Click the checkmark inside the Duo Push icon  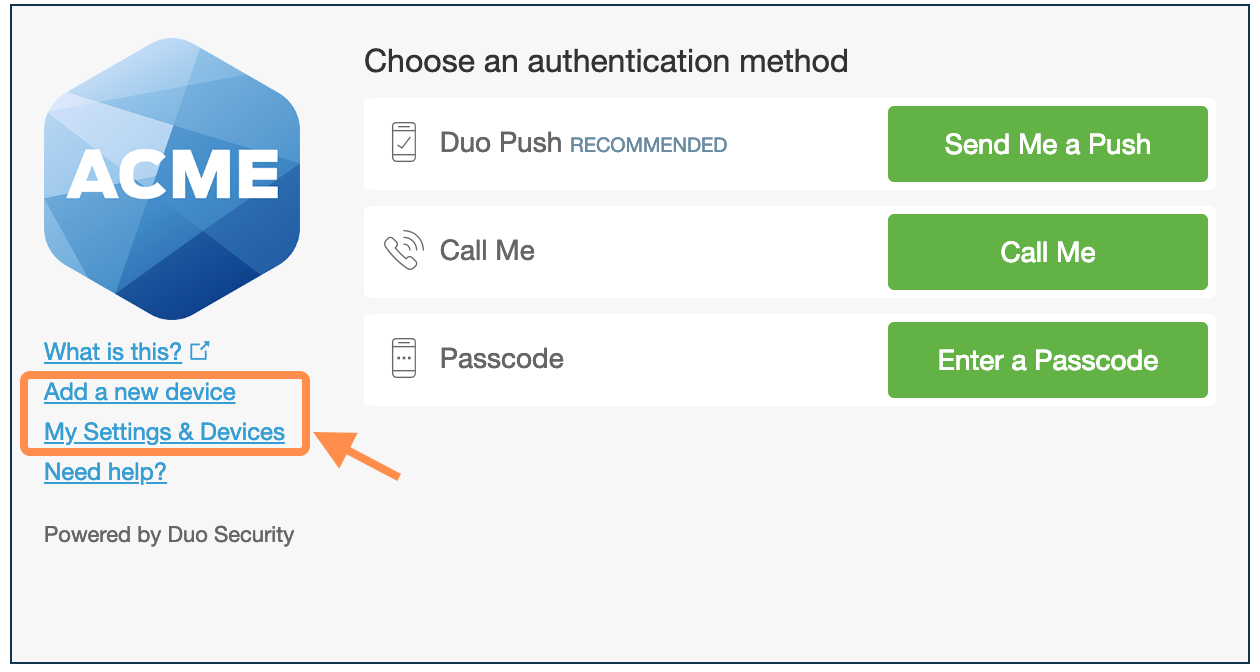click(405, 143)
